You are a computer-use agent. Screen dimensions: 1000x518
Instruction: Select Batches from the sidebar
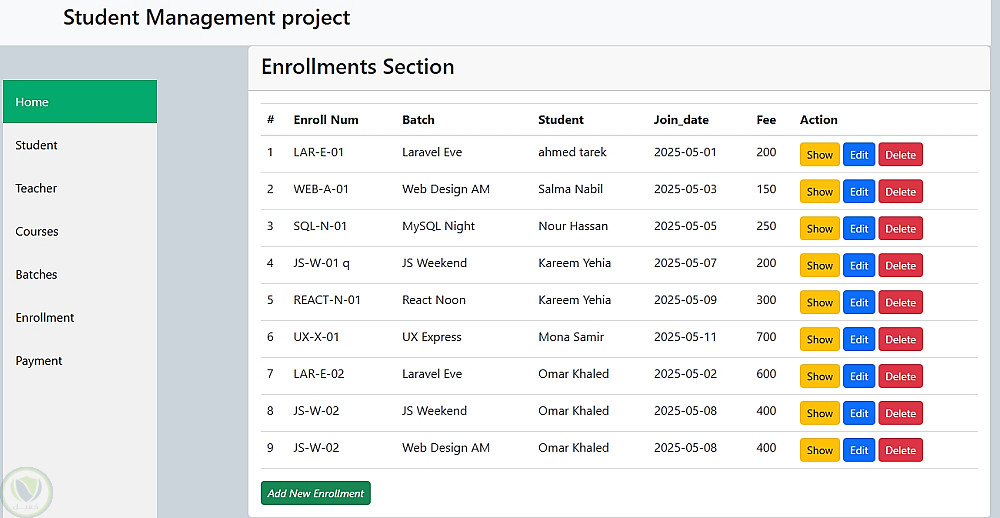click(37, 274)
